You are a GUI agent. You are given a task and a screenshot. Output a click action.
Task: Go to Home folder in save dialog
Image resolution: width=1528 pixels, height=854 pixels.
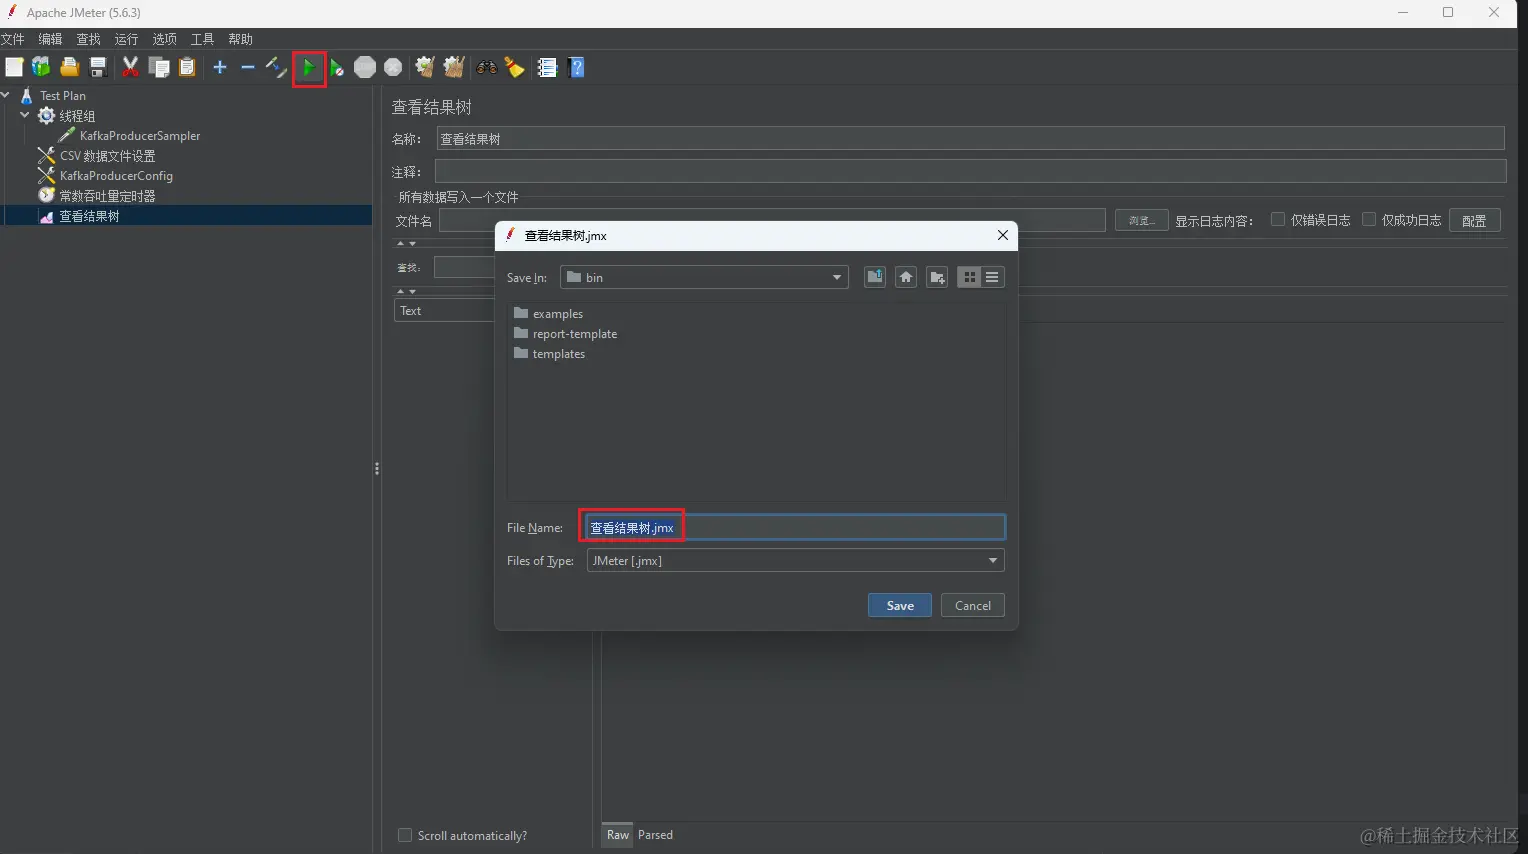tap(906, 277)
